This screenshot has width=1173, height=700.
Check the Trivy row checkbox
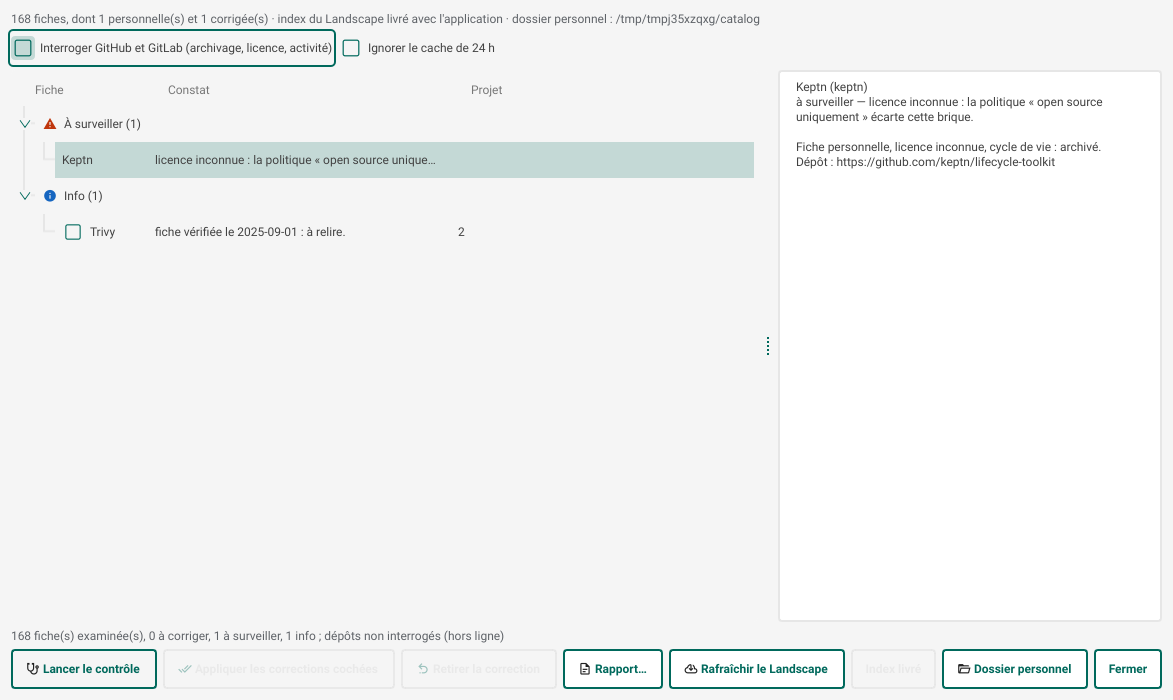point(73,232)
